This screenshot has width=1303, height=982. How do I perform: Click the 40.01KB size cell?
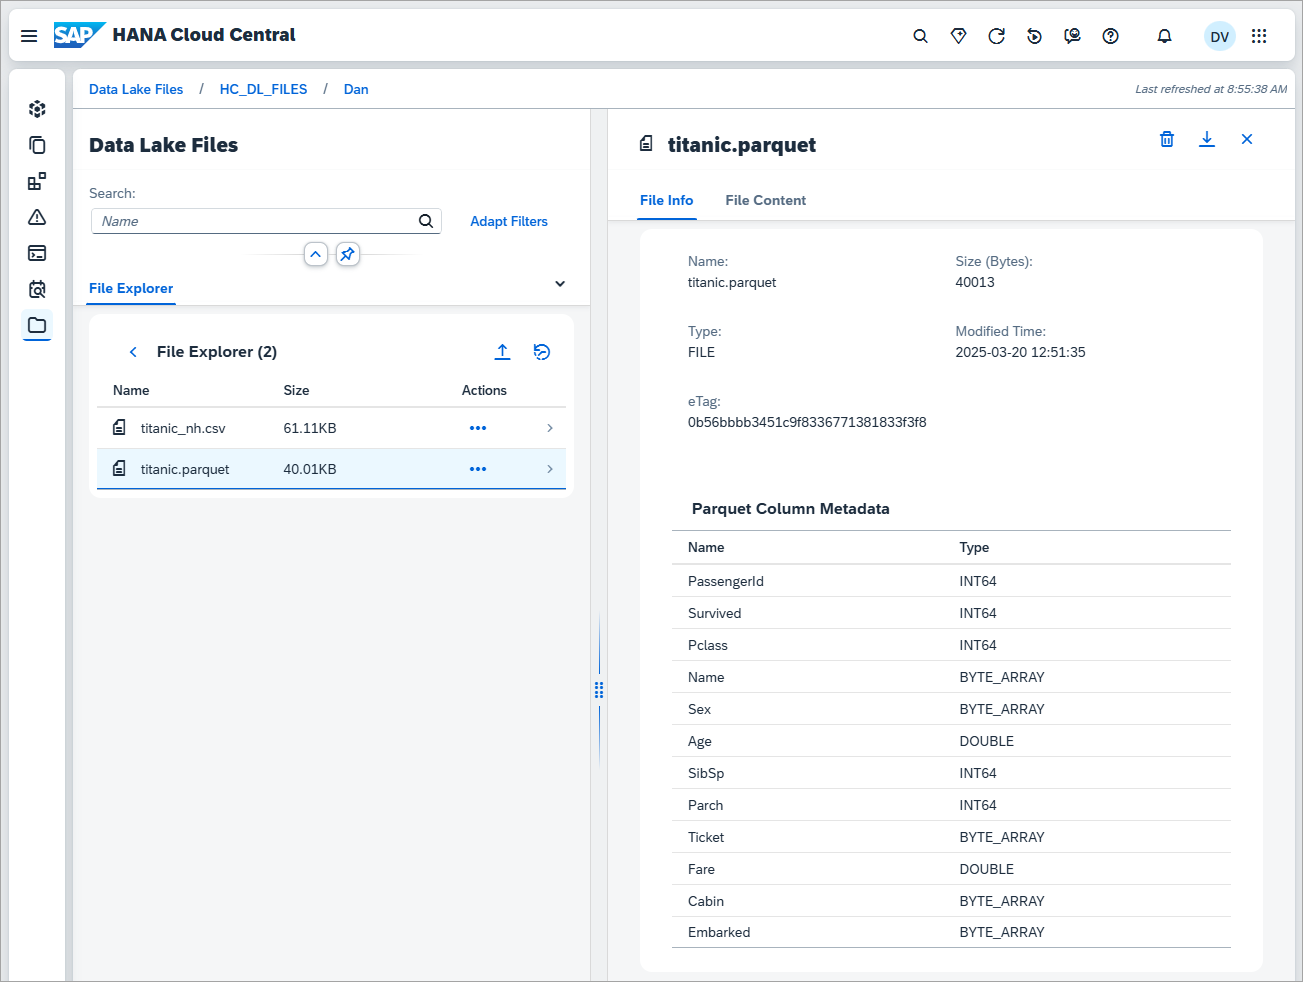click(x=310, y=469)
